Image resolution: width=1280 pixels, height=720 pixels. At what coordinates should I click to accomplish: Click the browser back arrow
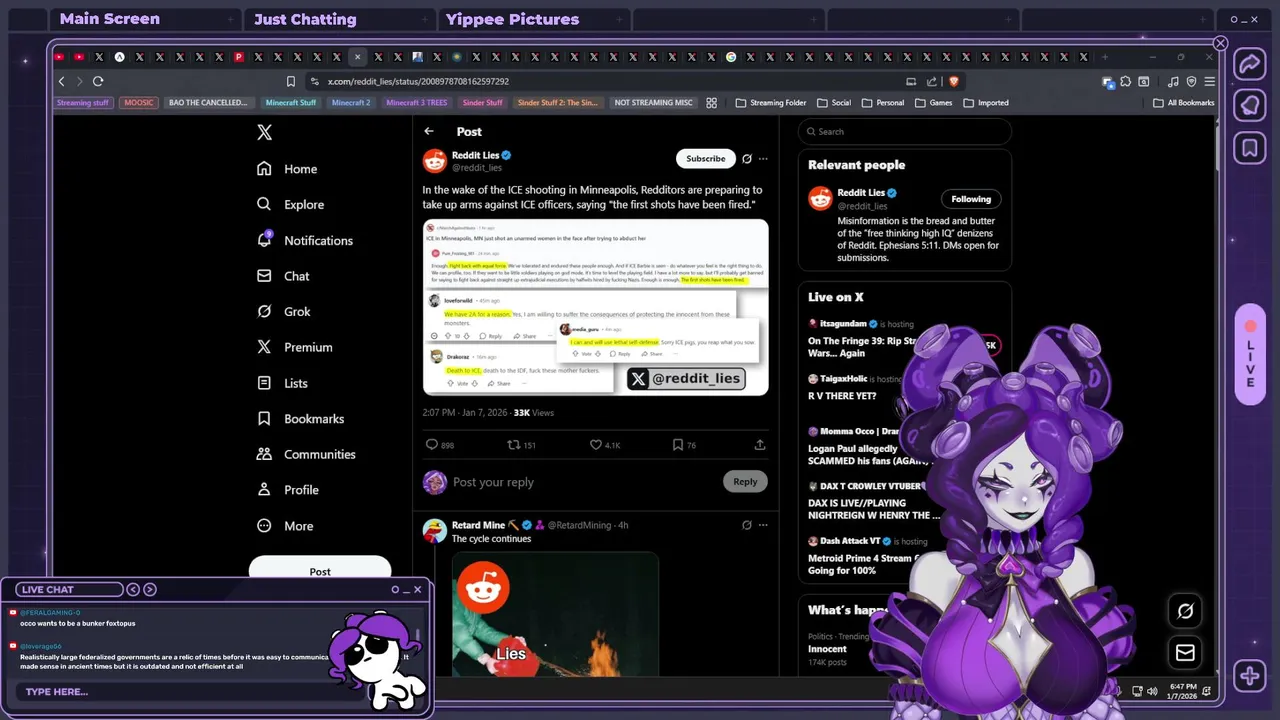click(x=62, y=81)
